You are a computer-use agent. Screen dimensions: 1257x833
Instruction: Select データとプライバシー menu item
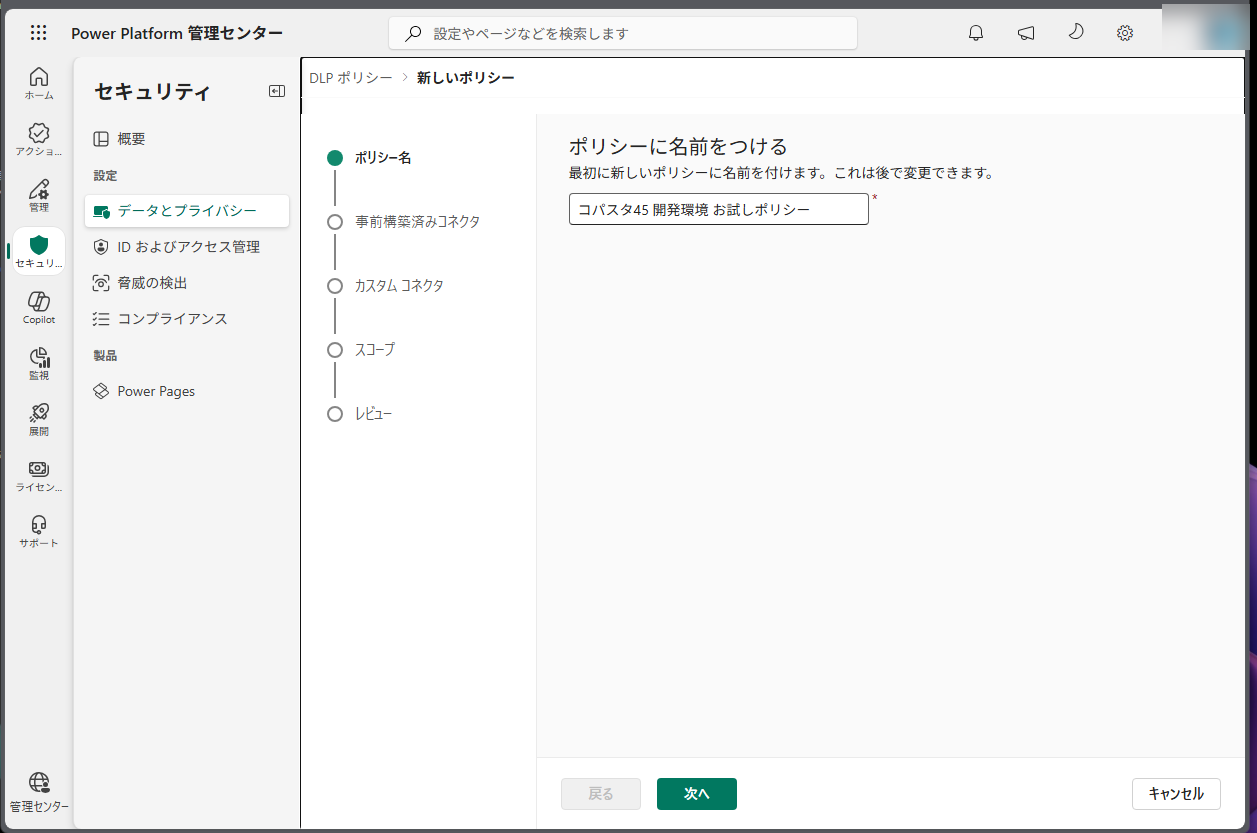pyautogui.click(x=187, y=211)
